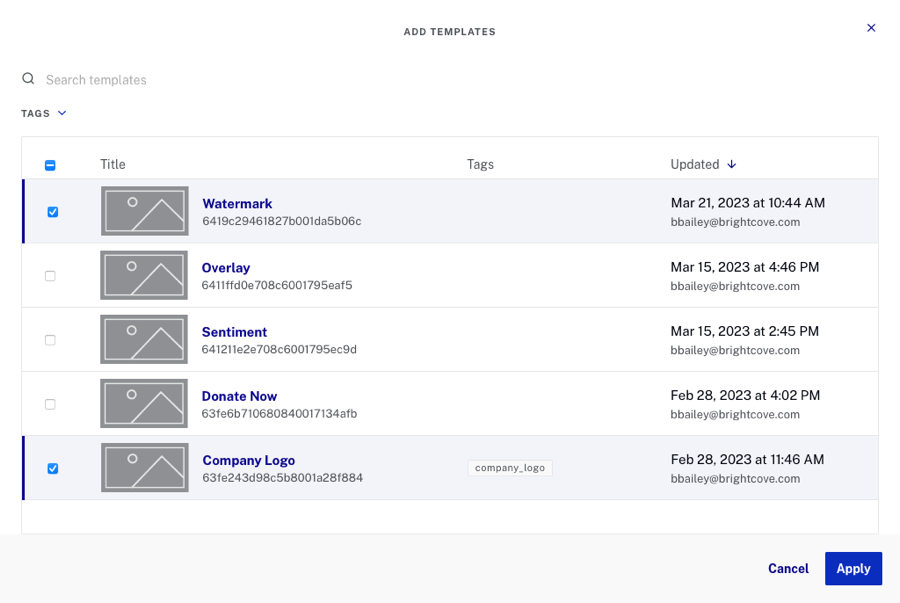
Task: Click the Overlay template thumbnail
Action: click(x=144, y=275)
